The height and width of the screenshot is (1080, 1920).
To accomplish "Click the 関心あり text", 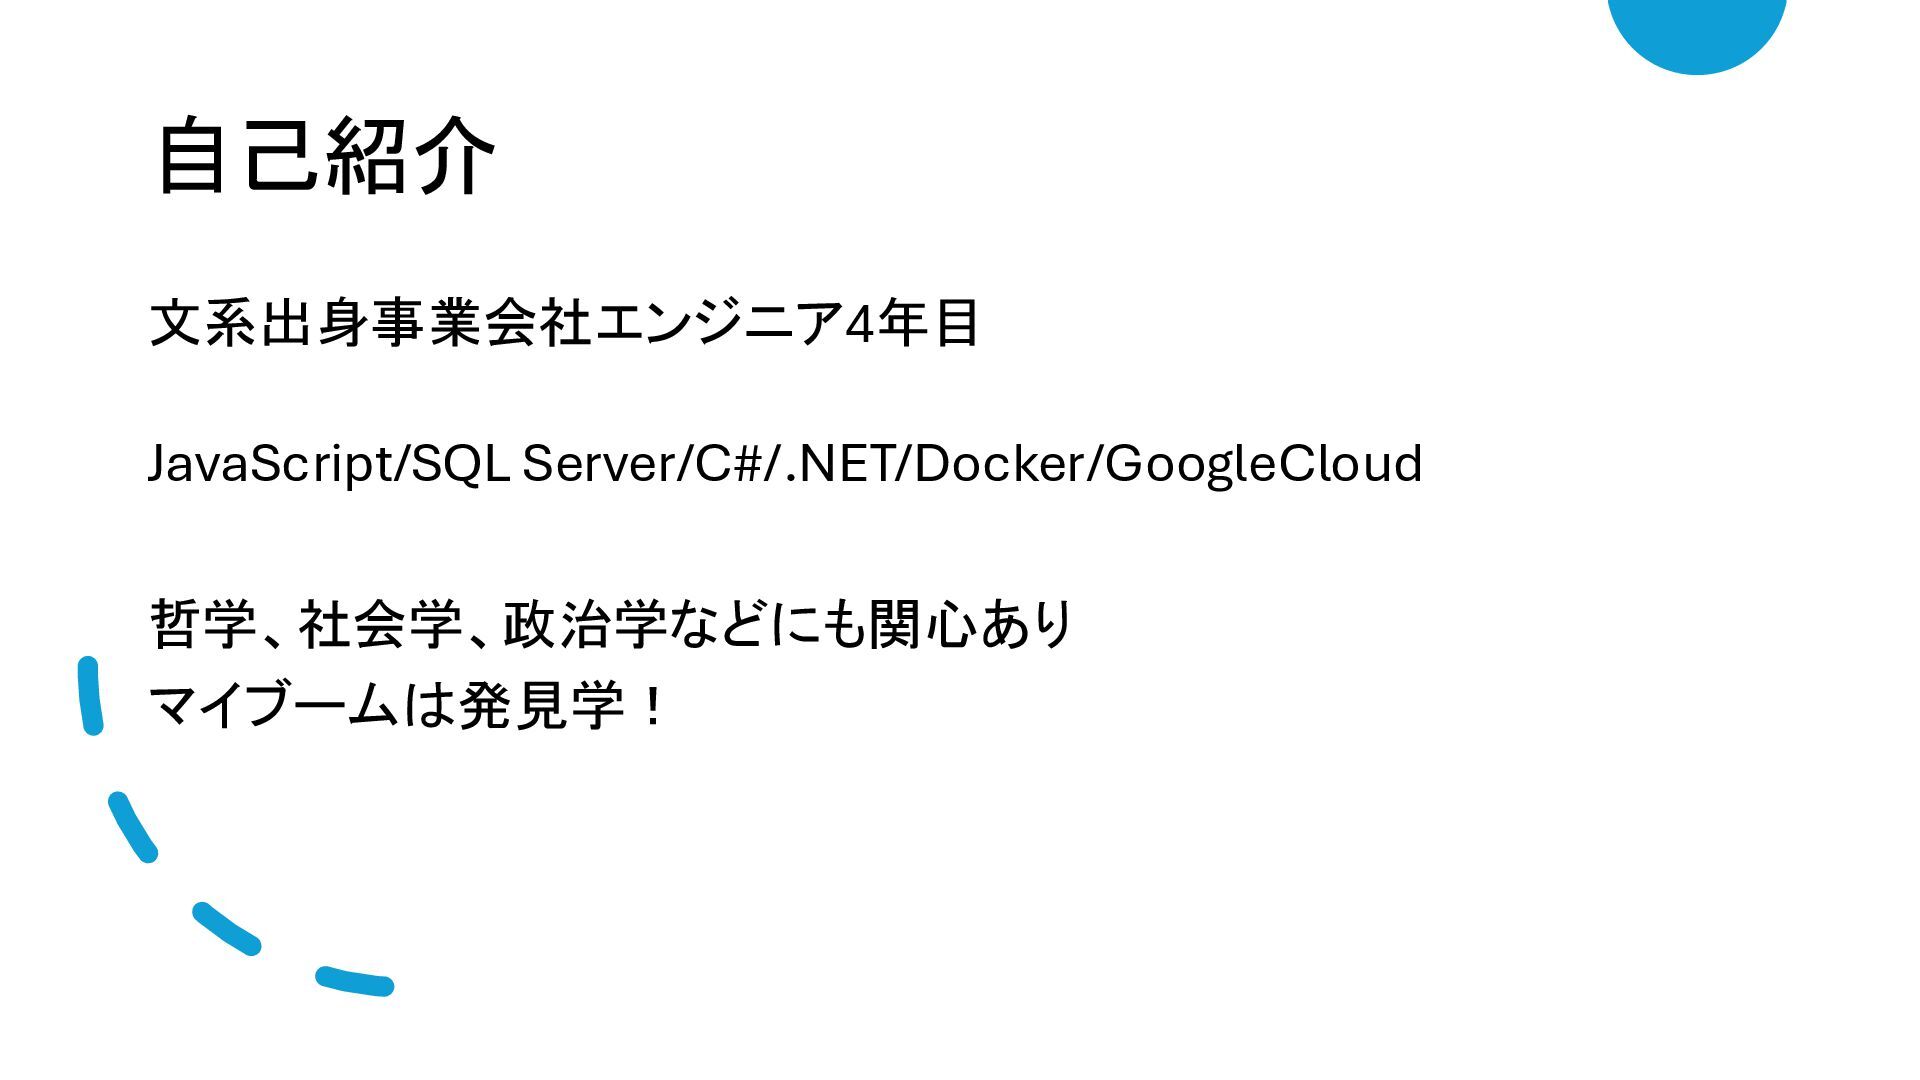I will pyautogui.click(x=971, y=624).
